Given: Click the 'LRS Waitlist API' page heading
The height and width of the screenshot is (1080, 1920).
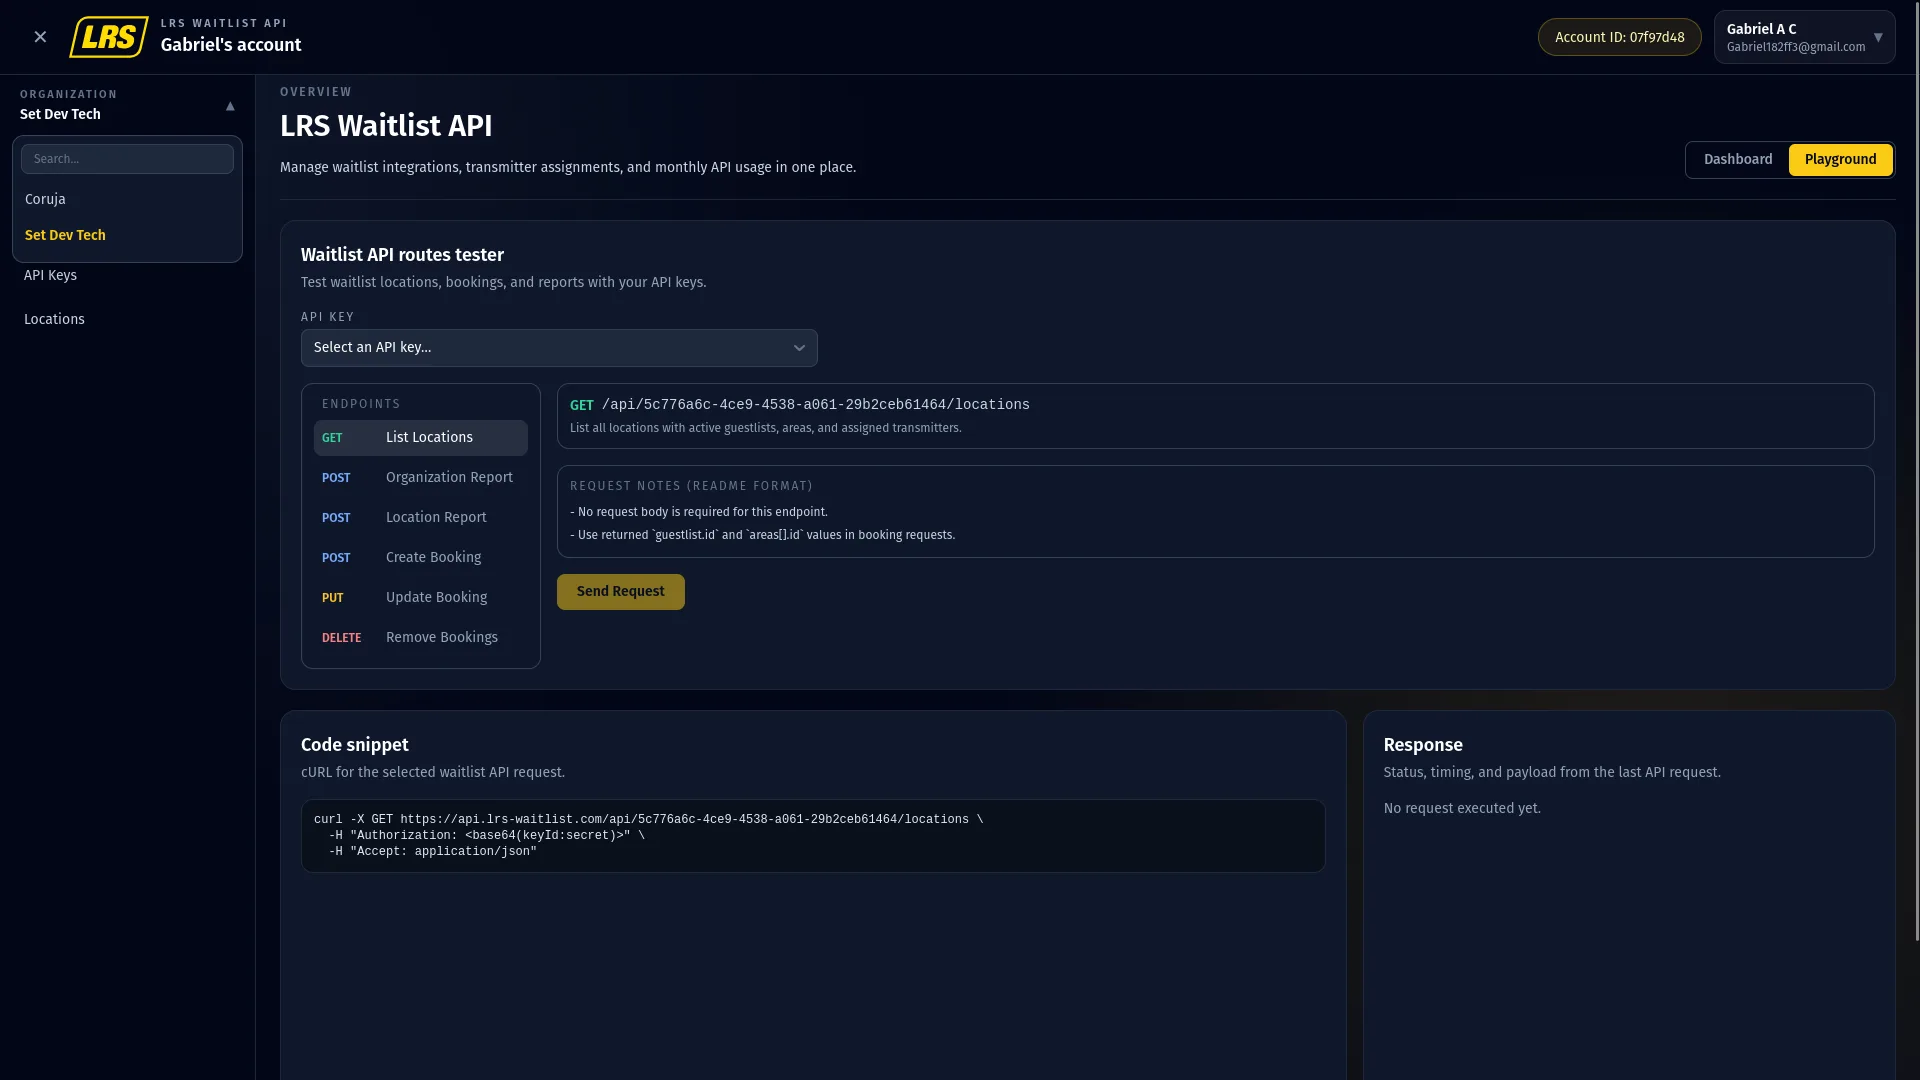Looking at the screenshot, I should (386, 126).
